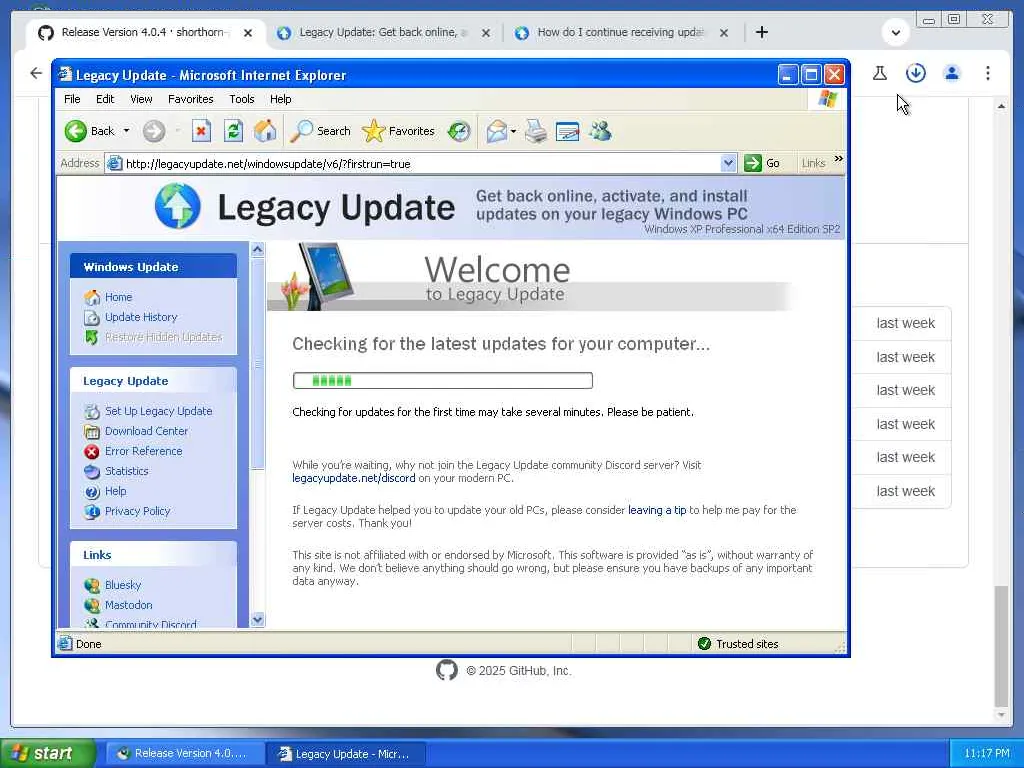Open the Windows Start button
The width and height of the screenshot is (1024, 768).
[47, 754]
